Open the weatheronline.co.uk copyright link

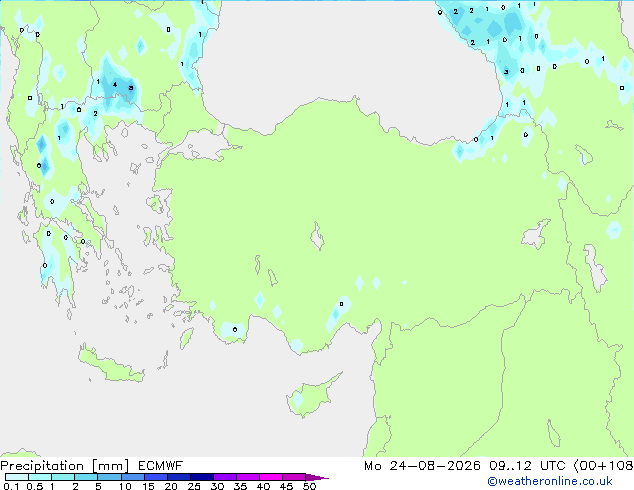550,481
